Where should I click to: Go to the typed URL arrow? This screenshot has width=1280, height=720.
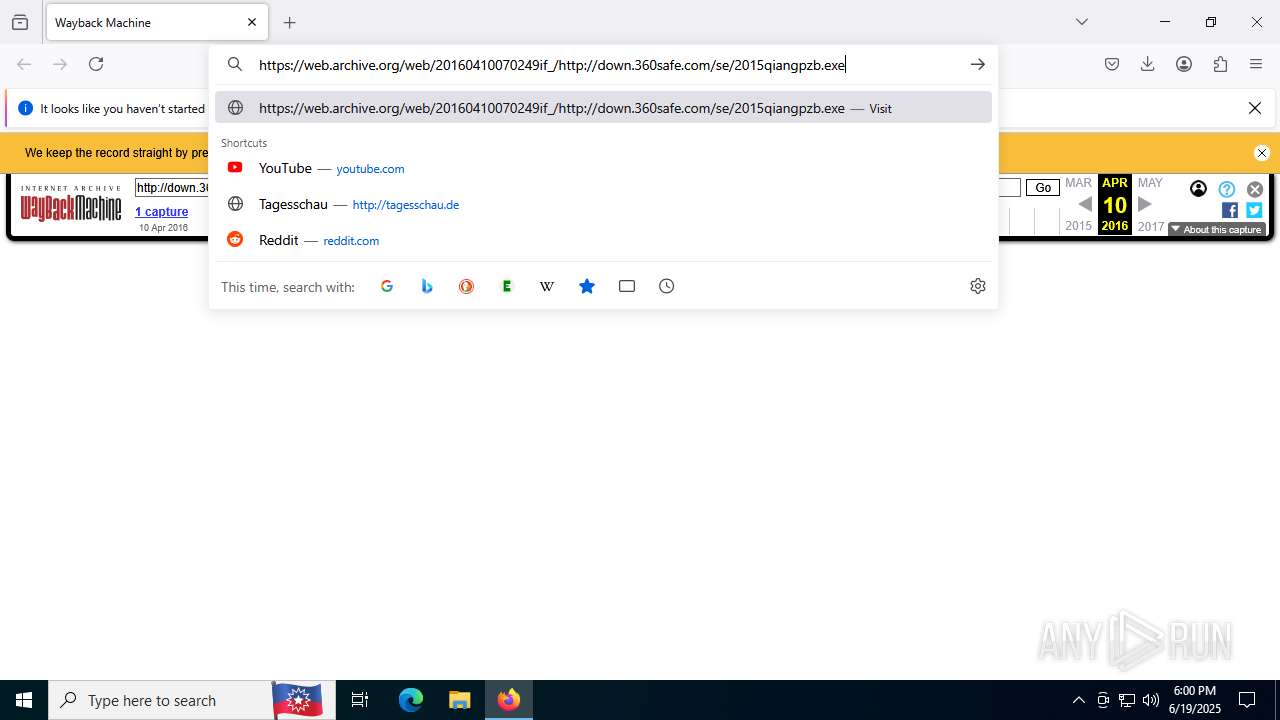pyautogui.click(x=978, y=64)
